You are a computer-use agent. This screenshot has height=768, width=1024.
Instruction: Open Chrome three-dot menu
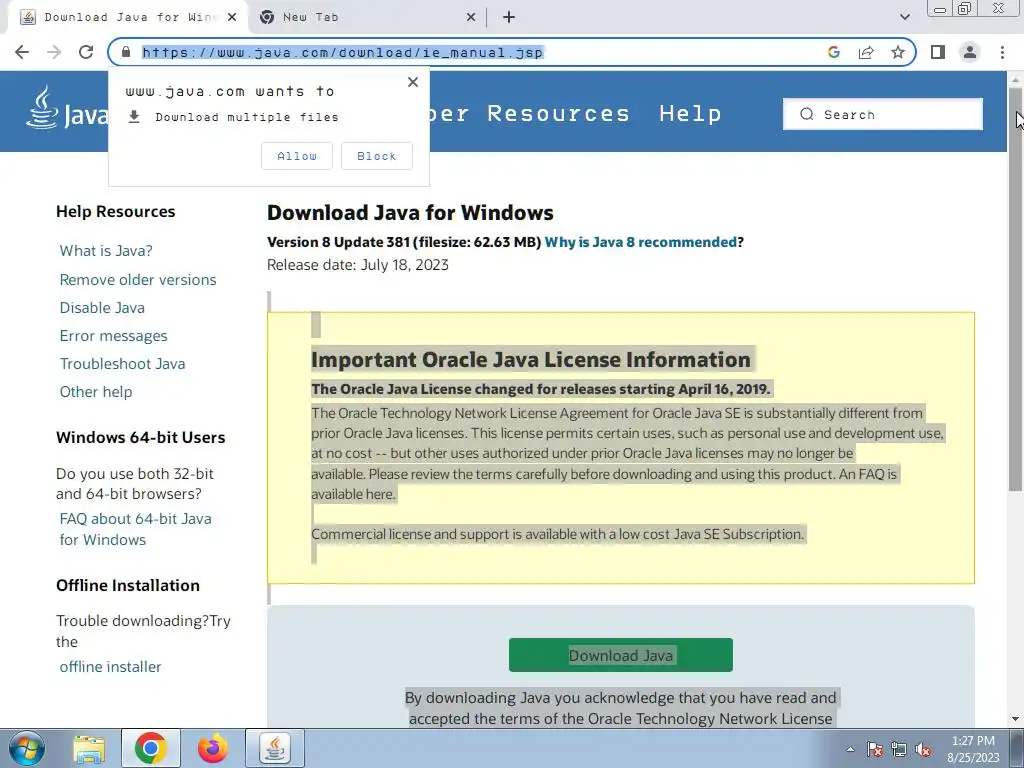coord(1002,52)
